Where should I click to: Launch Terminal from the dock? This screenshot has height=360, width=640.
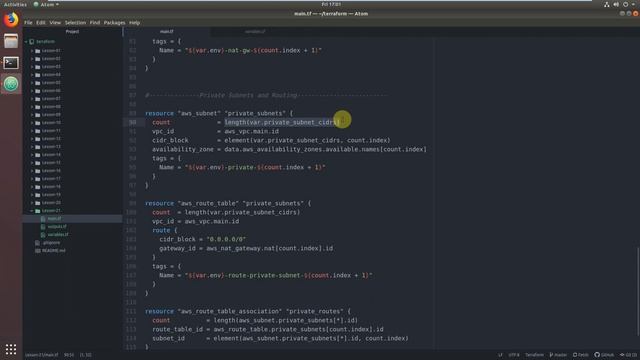click(11, 62)
